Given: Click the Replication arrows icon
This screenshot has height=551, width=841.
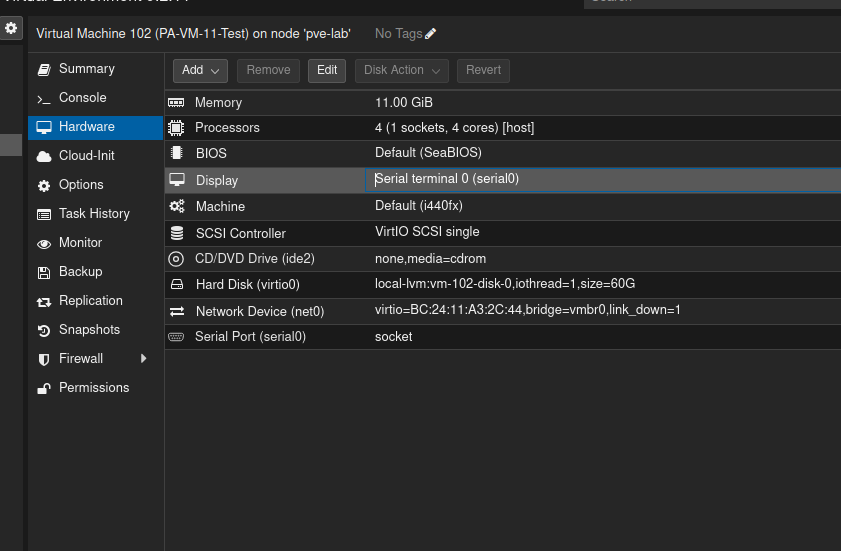Looking at the screenshot, I should 44,302.
